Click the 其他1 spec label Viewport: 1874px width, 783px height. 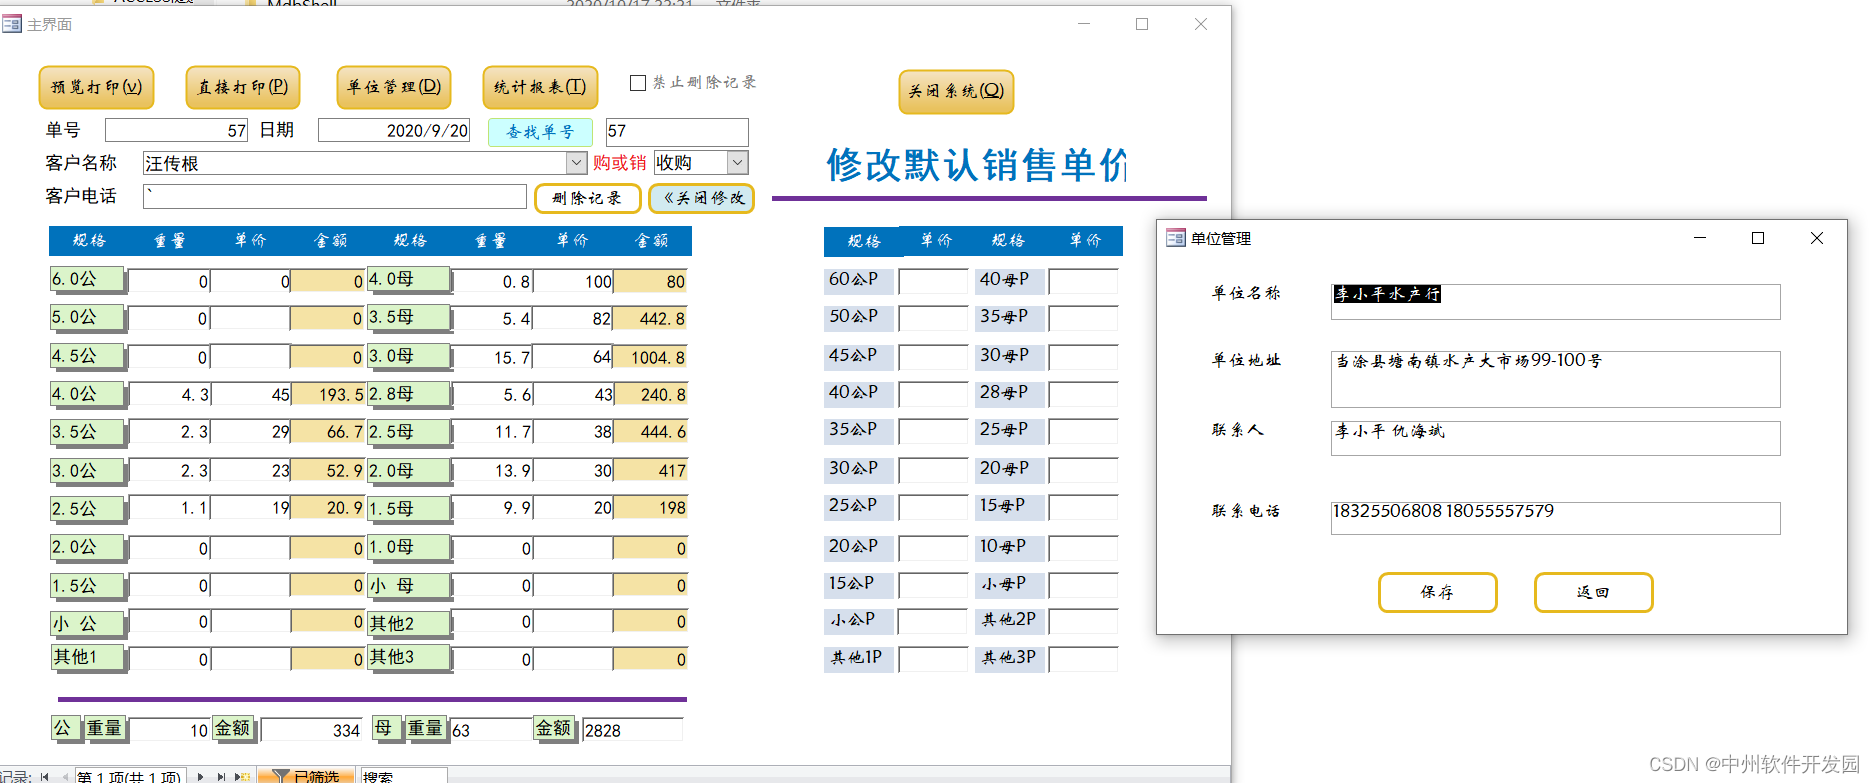point(88,657)
